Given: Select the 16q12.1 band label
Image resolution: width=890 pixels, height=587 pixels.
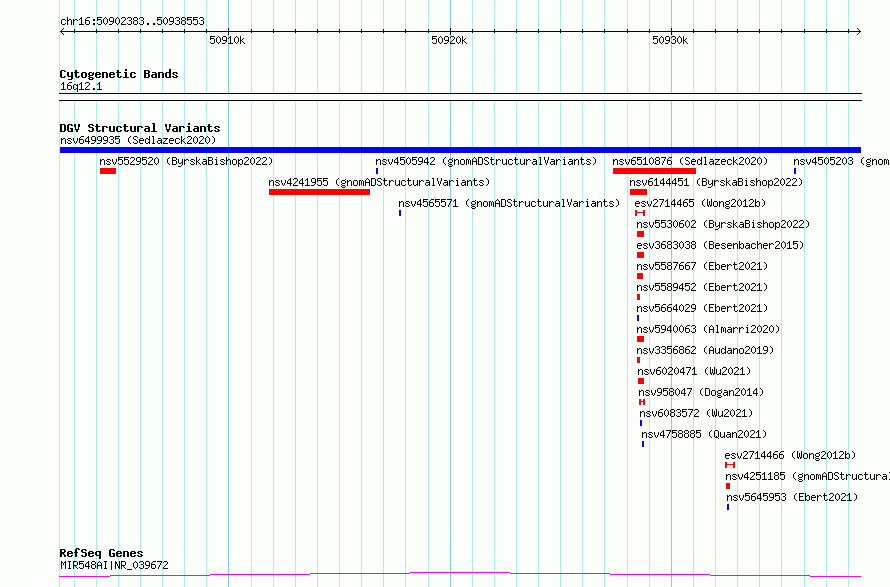Looking at the screenshot, I should click(81, 86).
